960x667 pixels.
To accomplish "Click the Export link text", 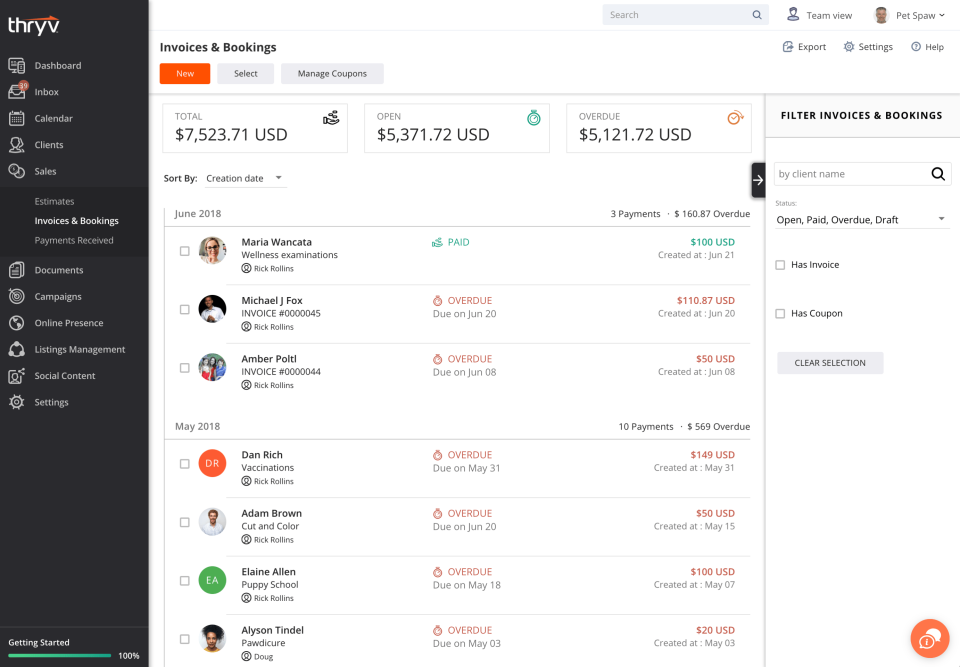I will click(x=812, y=47).
